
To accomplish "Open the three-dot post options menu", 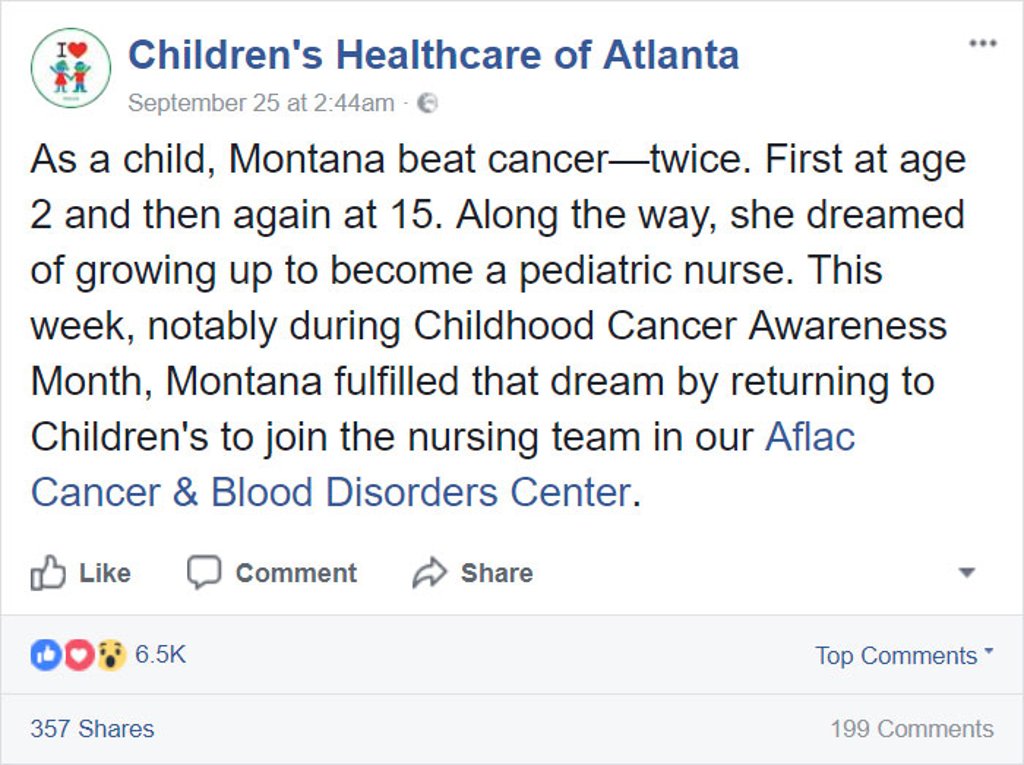I will coord(982,44).
